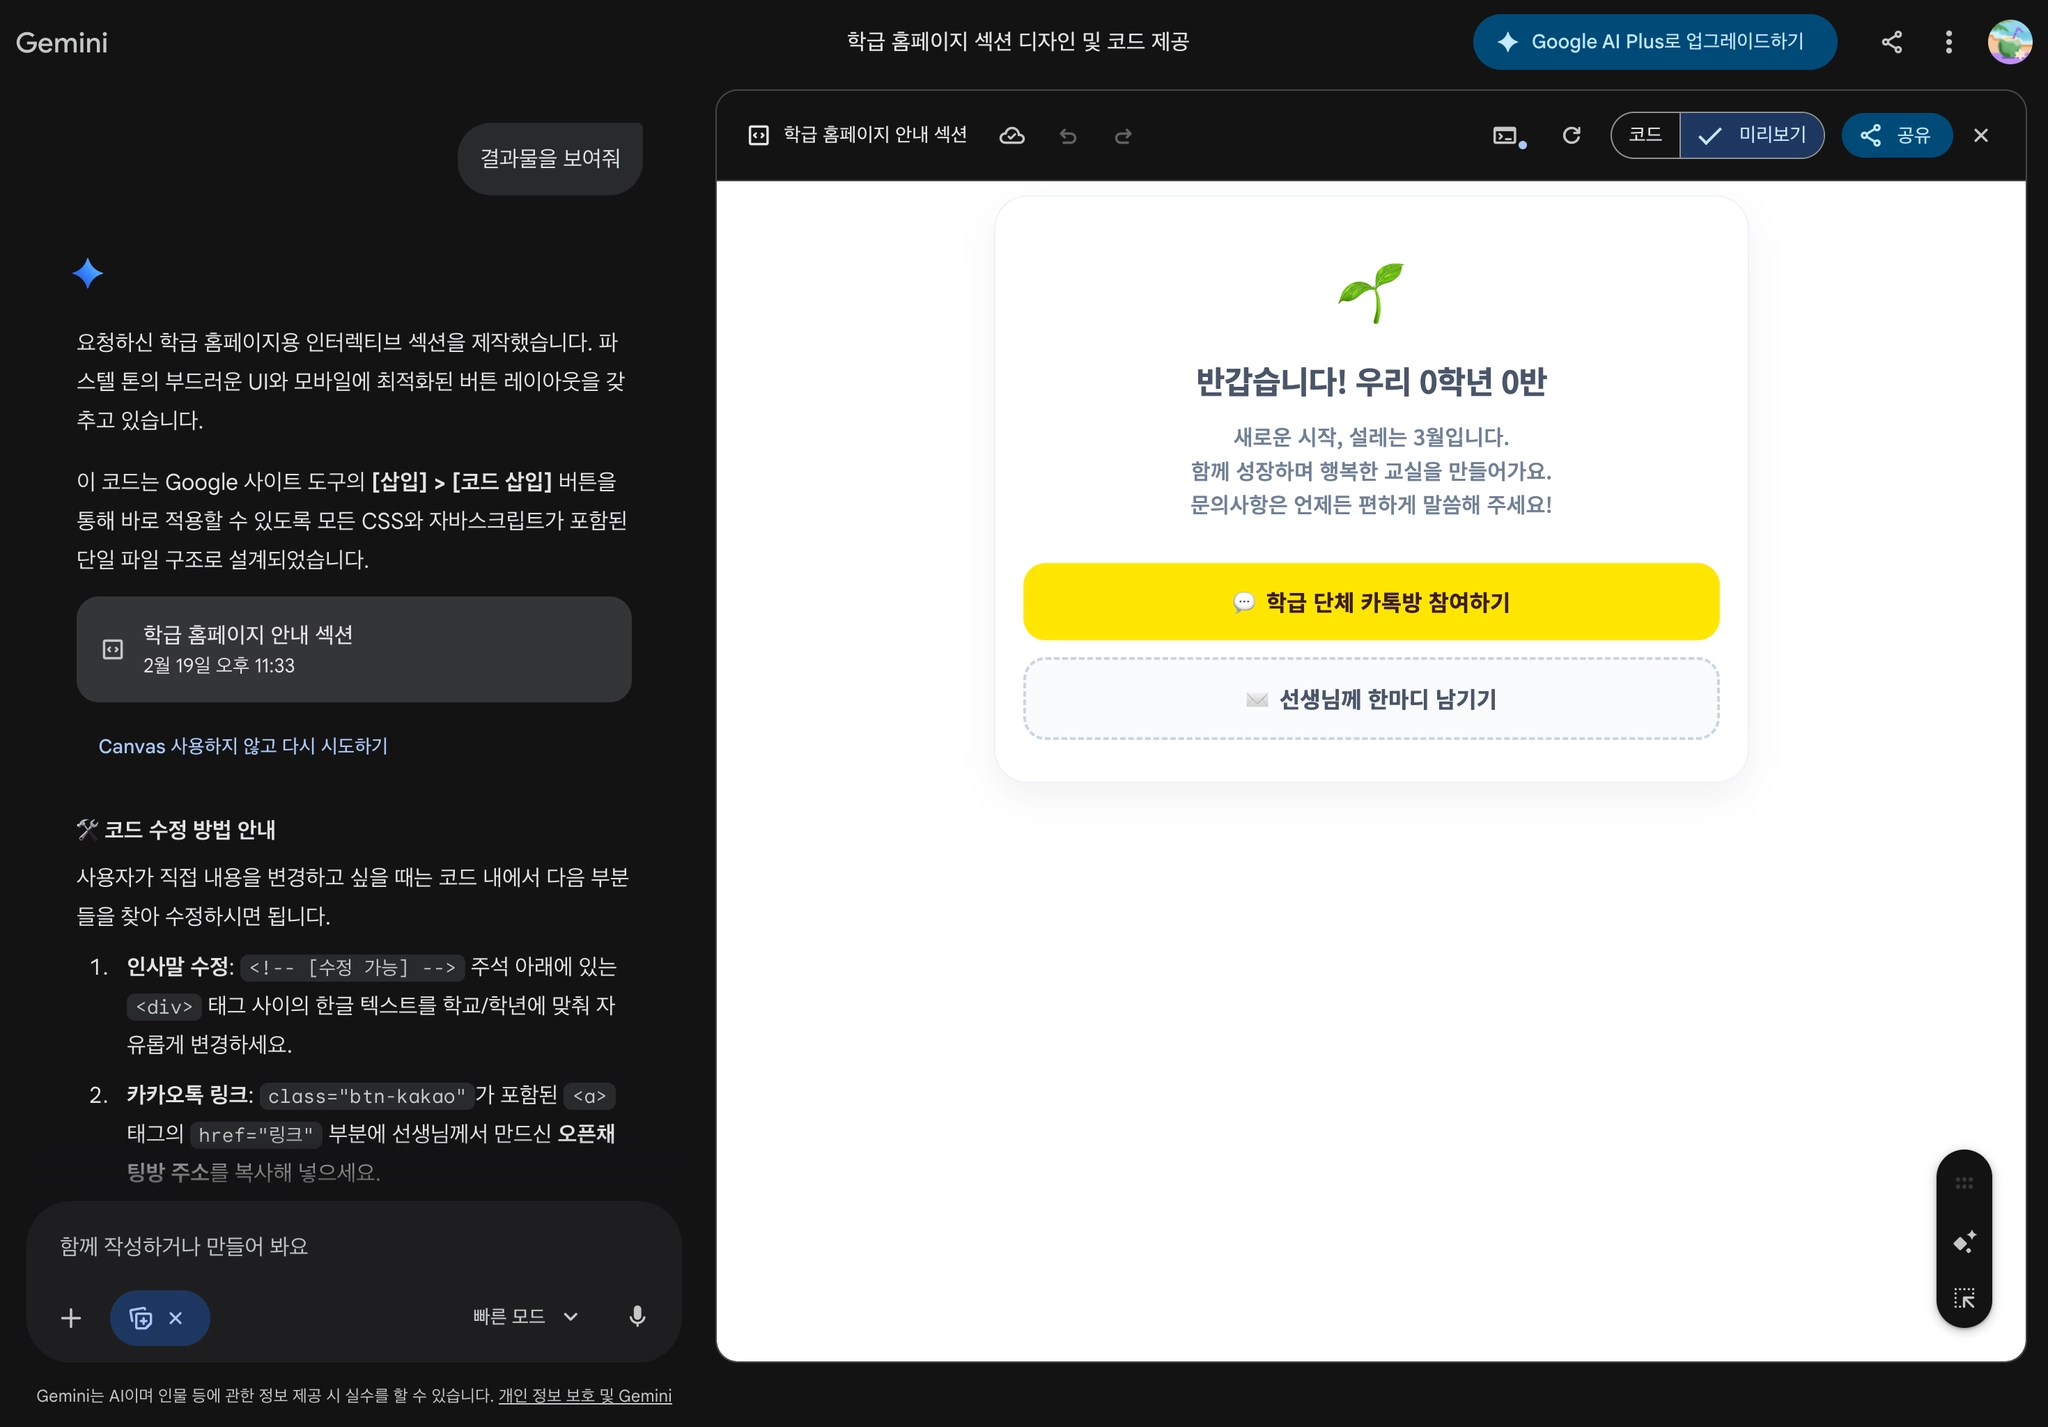Redo the canvas change
2048x1427 pixels.
pyautogui.click(x=1123, y=136)
